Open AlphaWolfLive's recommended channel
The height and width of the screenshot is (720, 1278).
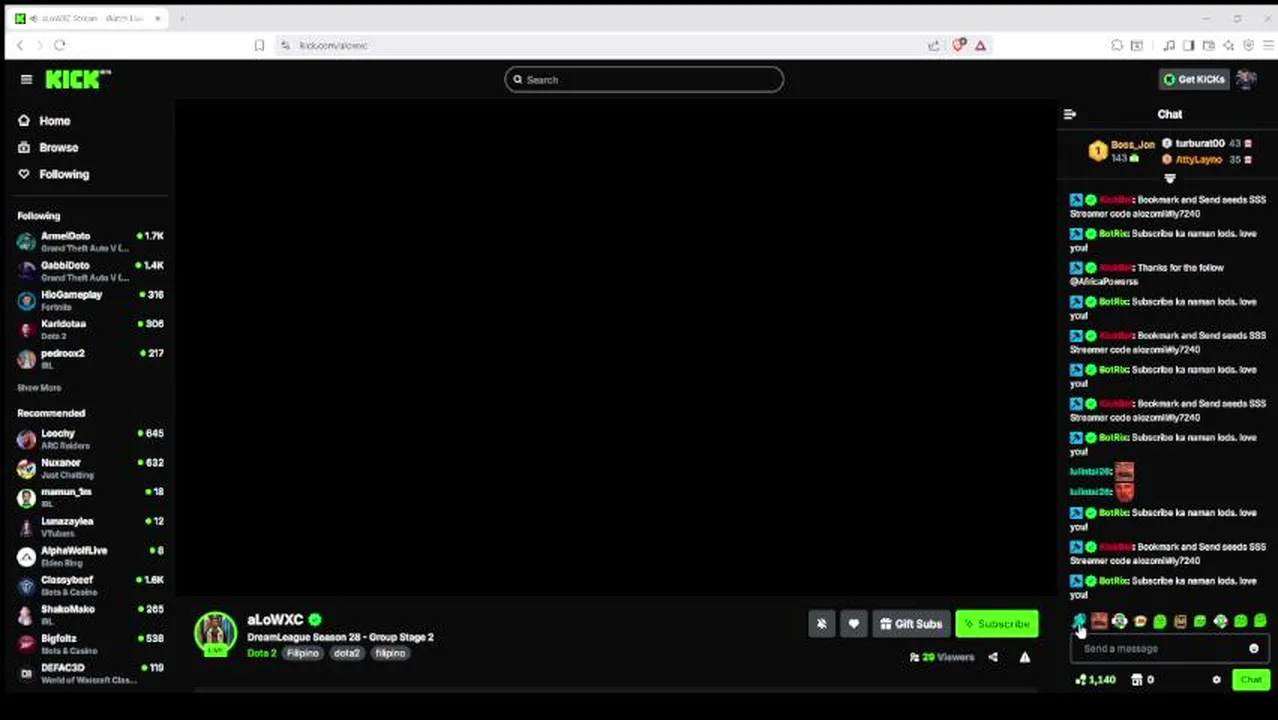point(90,556)
